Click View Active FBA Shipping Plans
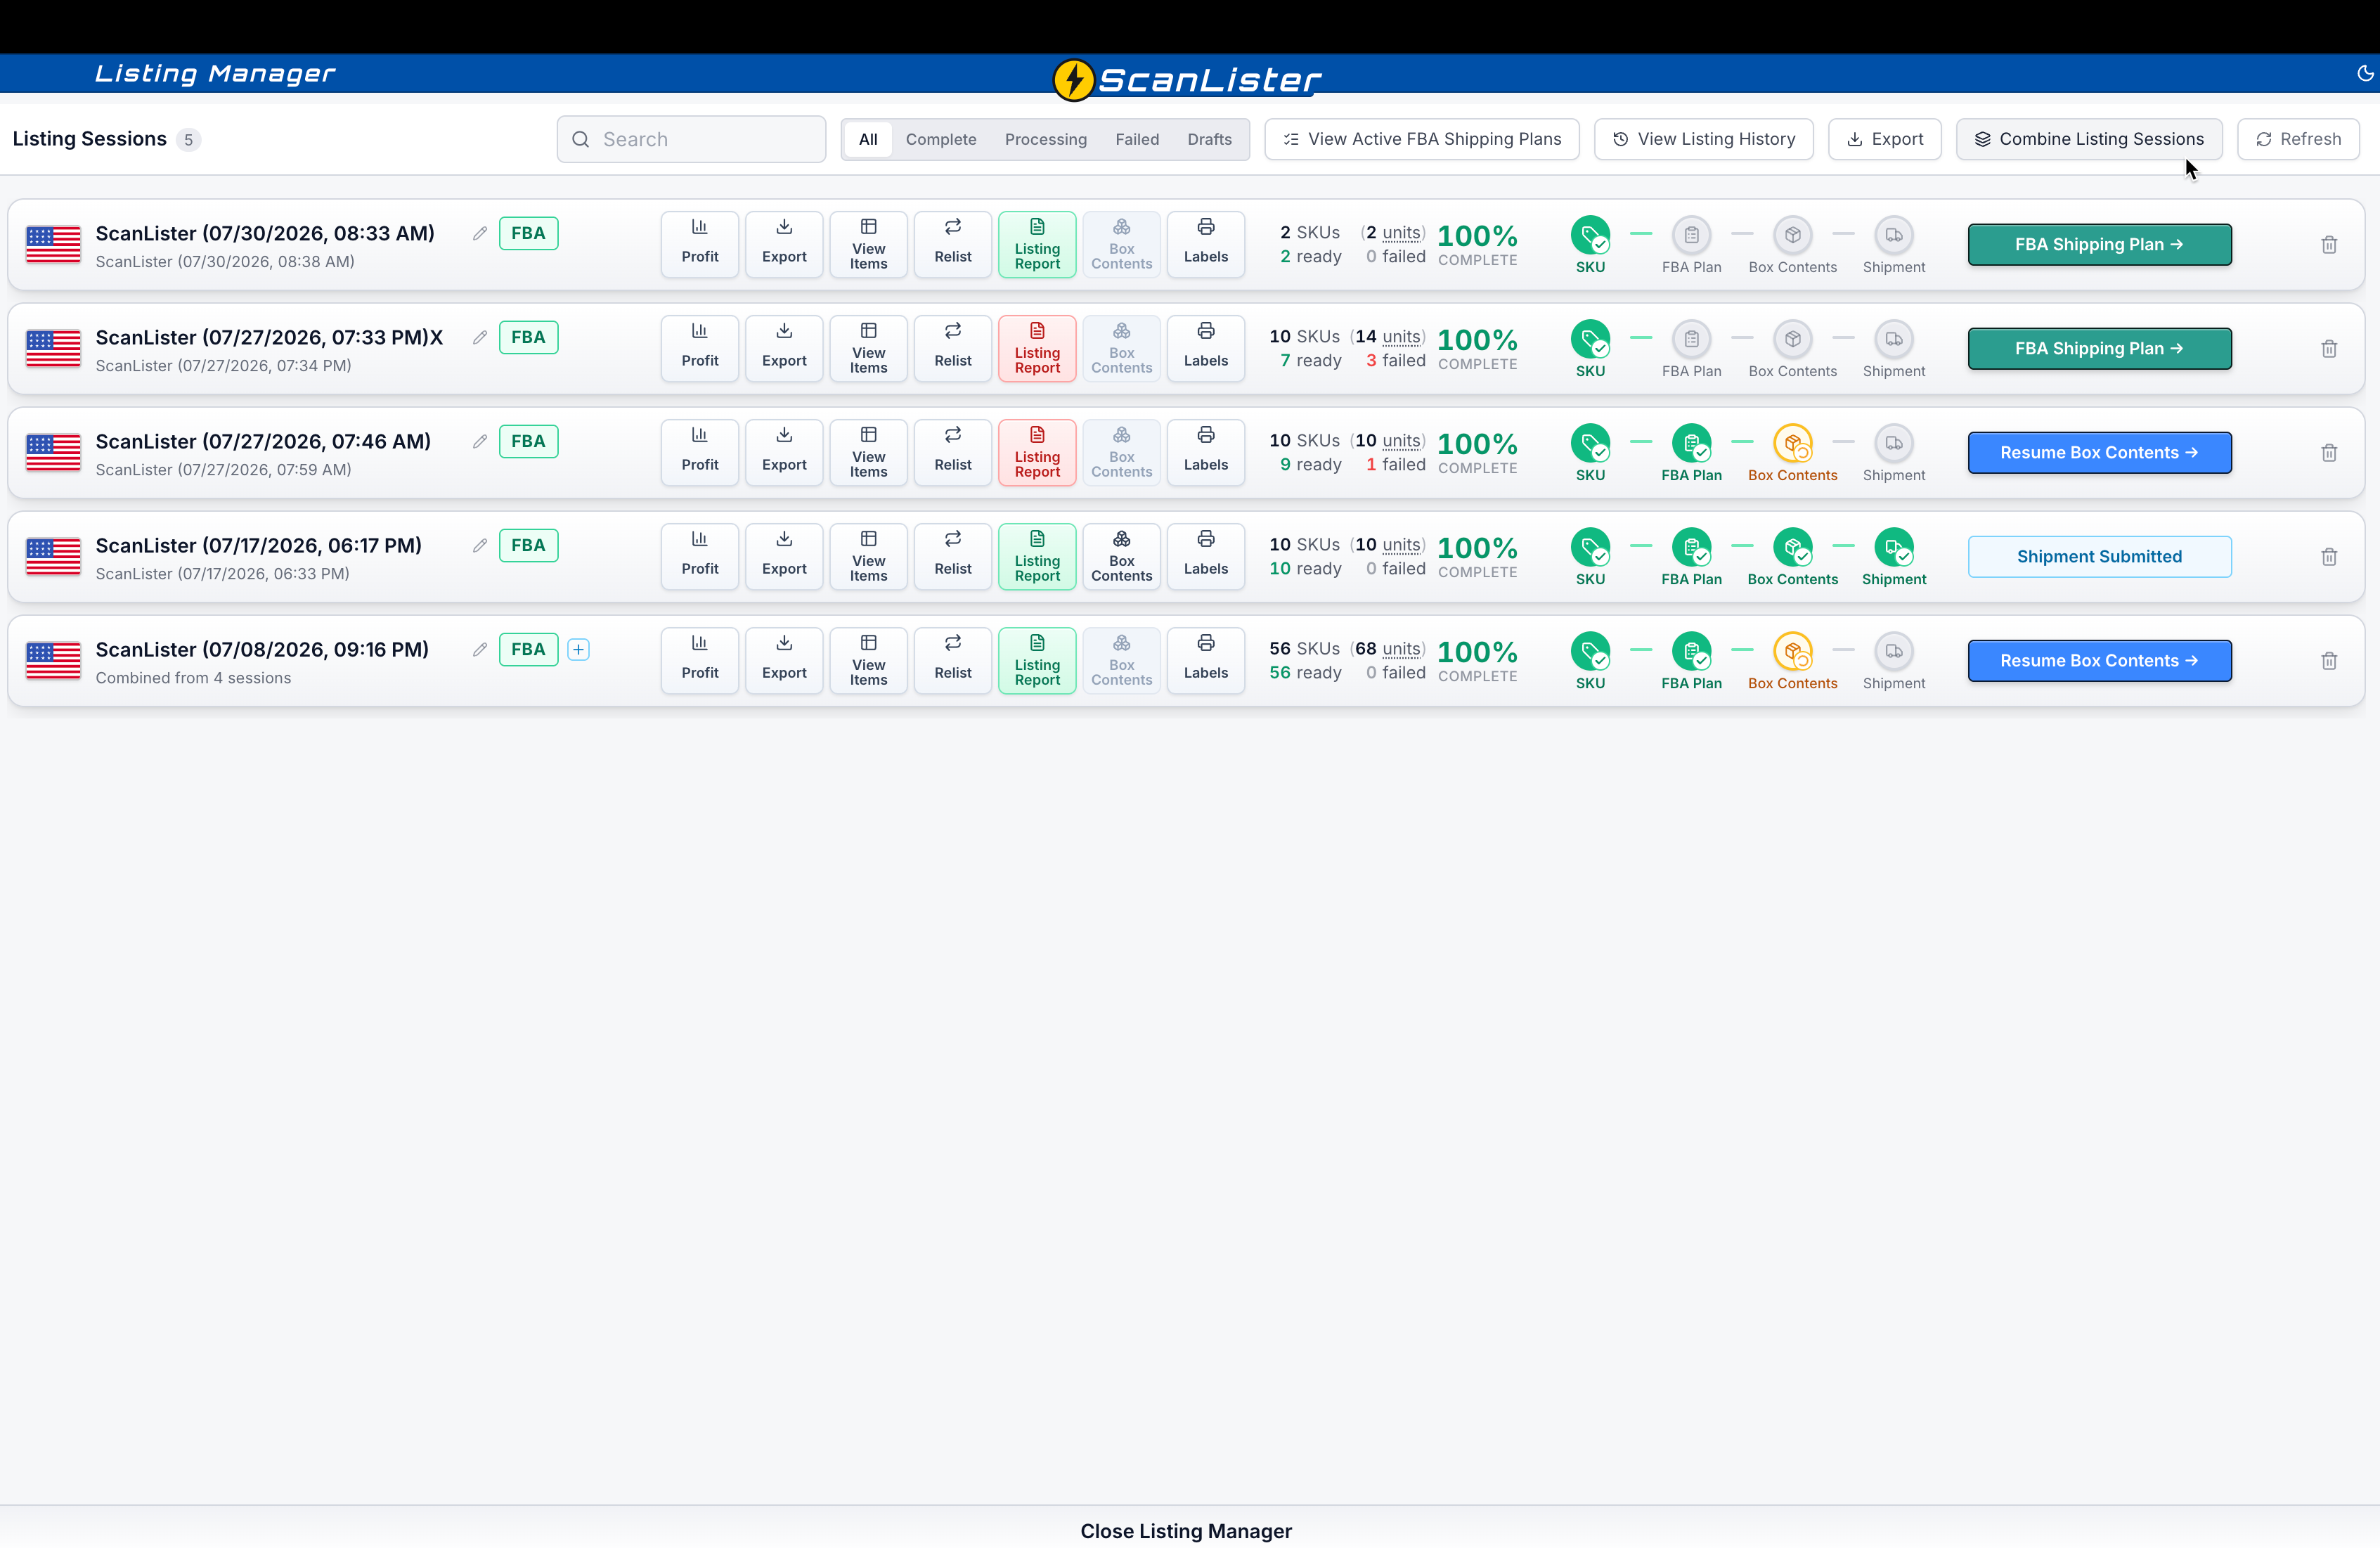This screenshot has height=1548, width=2380. click(1422, 139)
